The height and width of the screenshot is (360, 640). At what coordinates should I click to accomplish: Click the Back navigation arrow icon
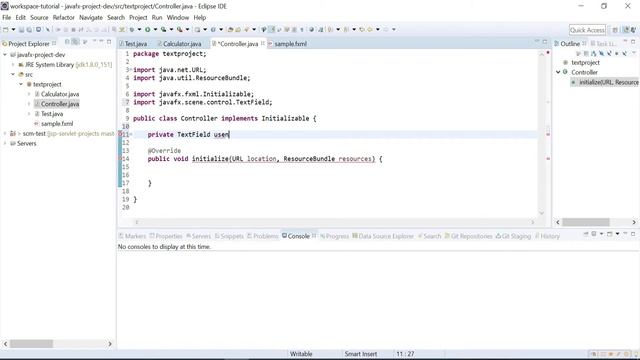click(370, 29)
